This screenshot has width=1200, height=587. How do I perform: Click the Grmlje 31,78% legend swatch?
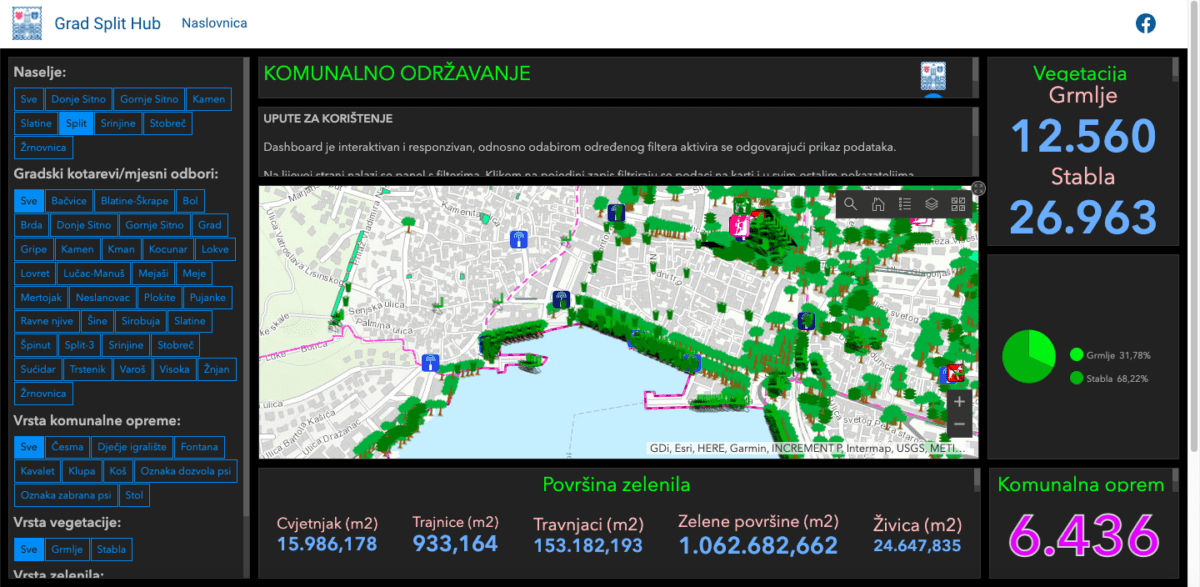point(1076,354)
